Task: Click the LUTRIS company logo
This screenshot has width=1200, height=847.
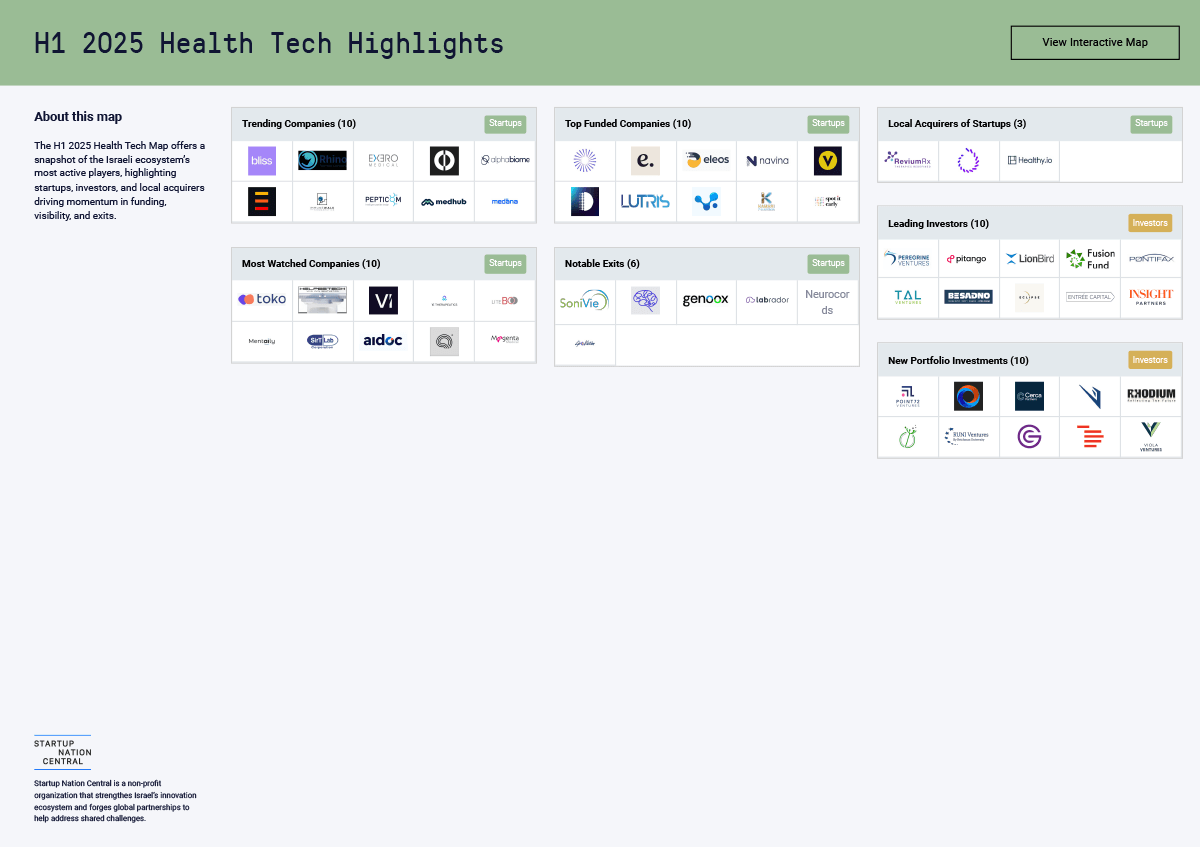Action: [x=645, y=201]
